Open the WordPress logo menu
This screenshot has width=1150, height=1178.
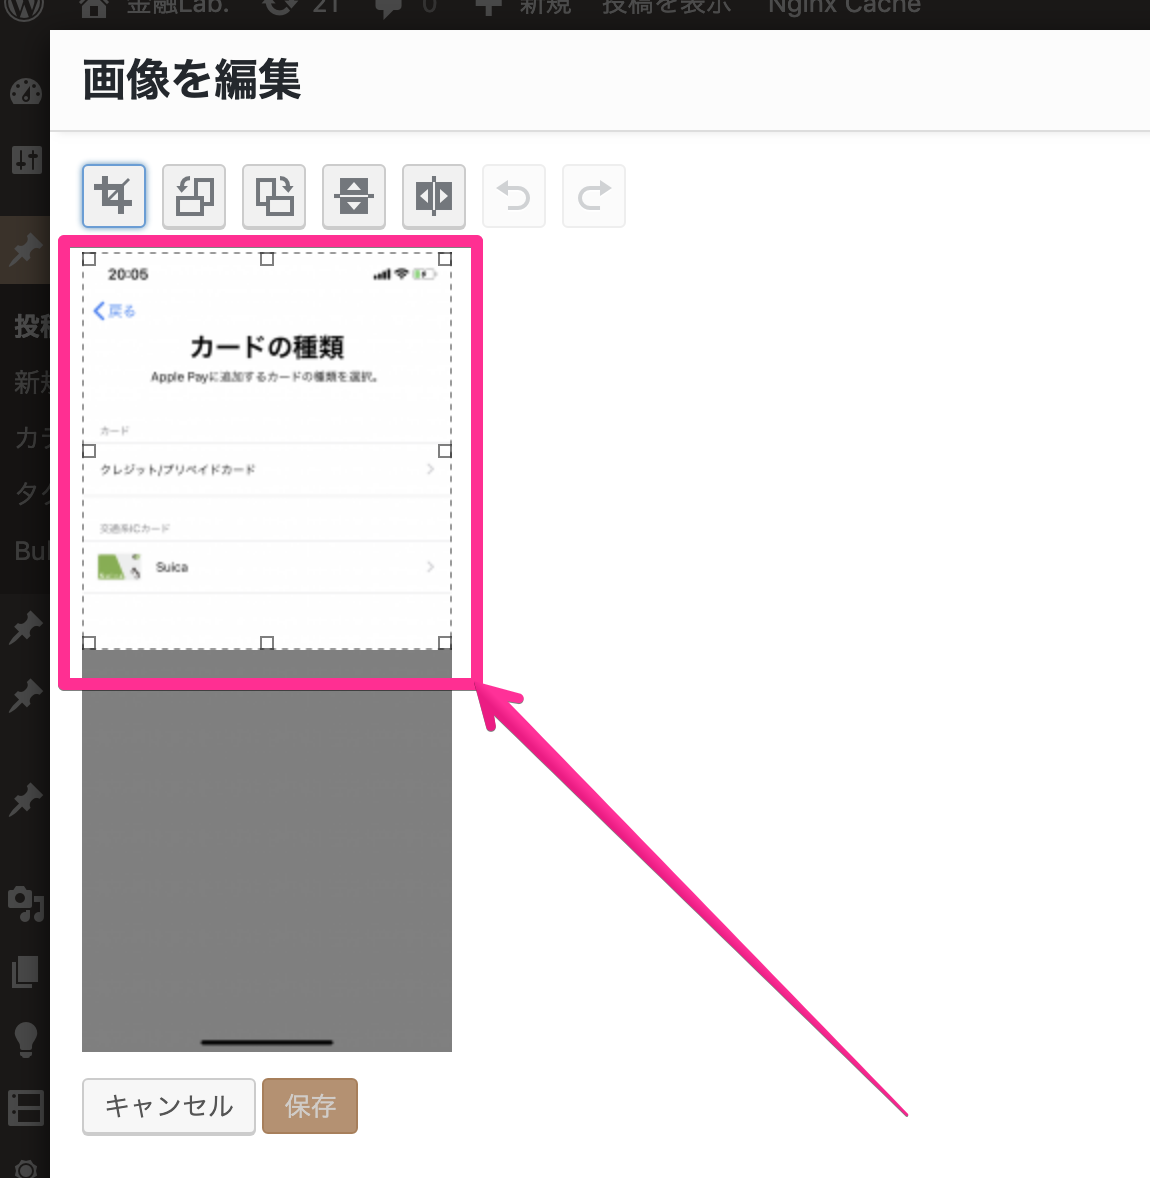[x=25, y=8]
